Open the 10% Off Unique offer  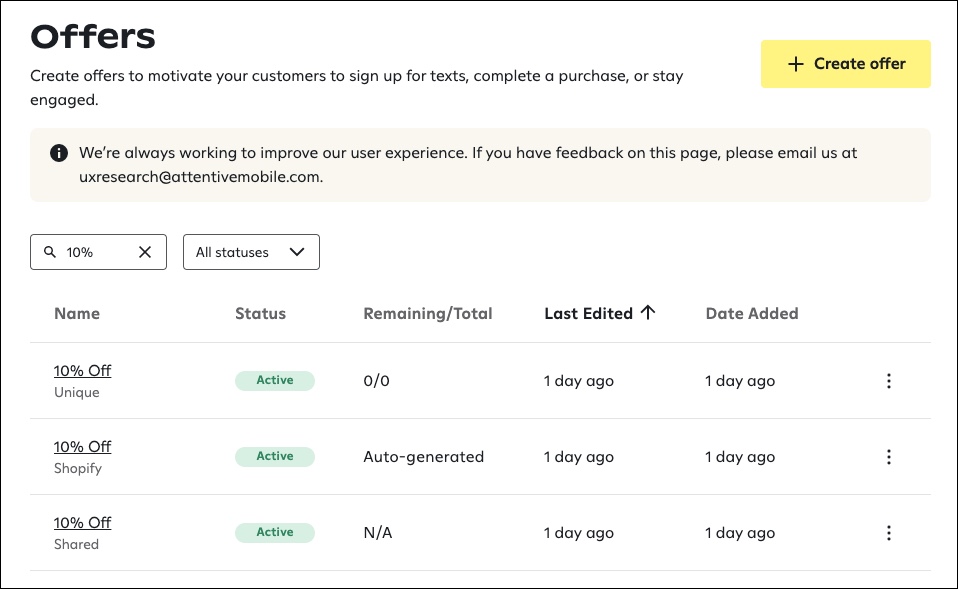[82, 371]
